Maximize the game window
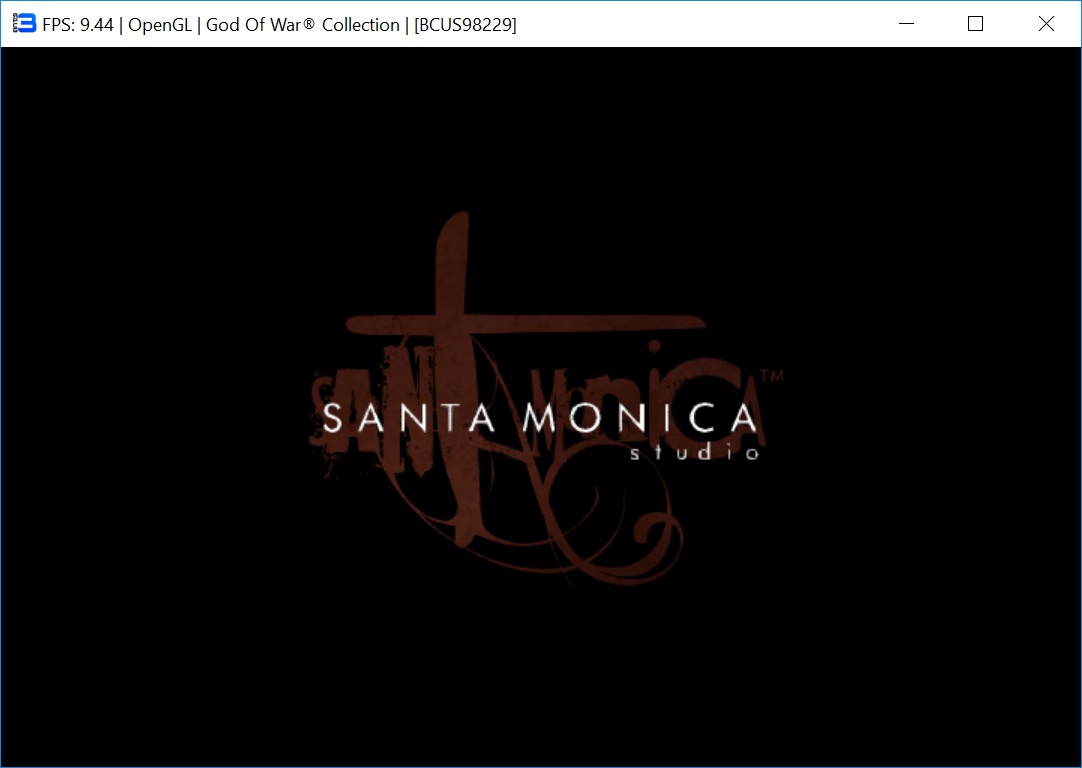The image size is (1082, 768). [976, 24]
